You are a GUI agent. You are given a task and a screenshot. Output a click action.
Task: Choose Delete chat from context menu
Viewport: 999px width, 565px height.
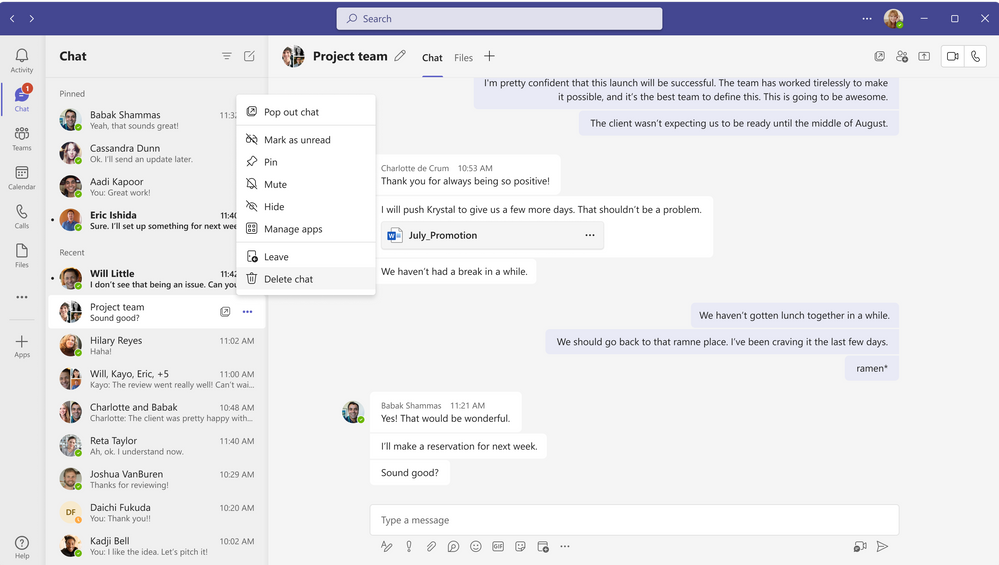(x=288, y=279)
